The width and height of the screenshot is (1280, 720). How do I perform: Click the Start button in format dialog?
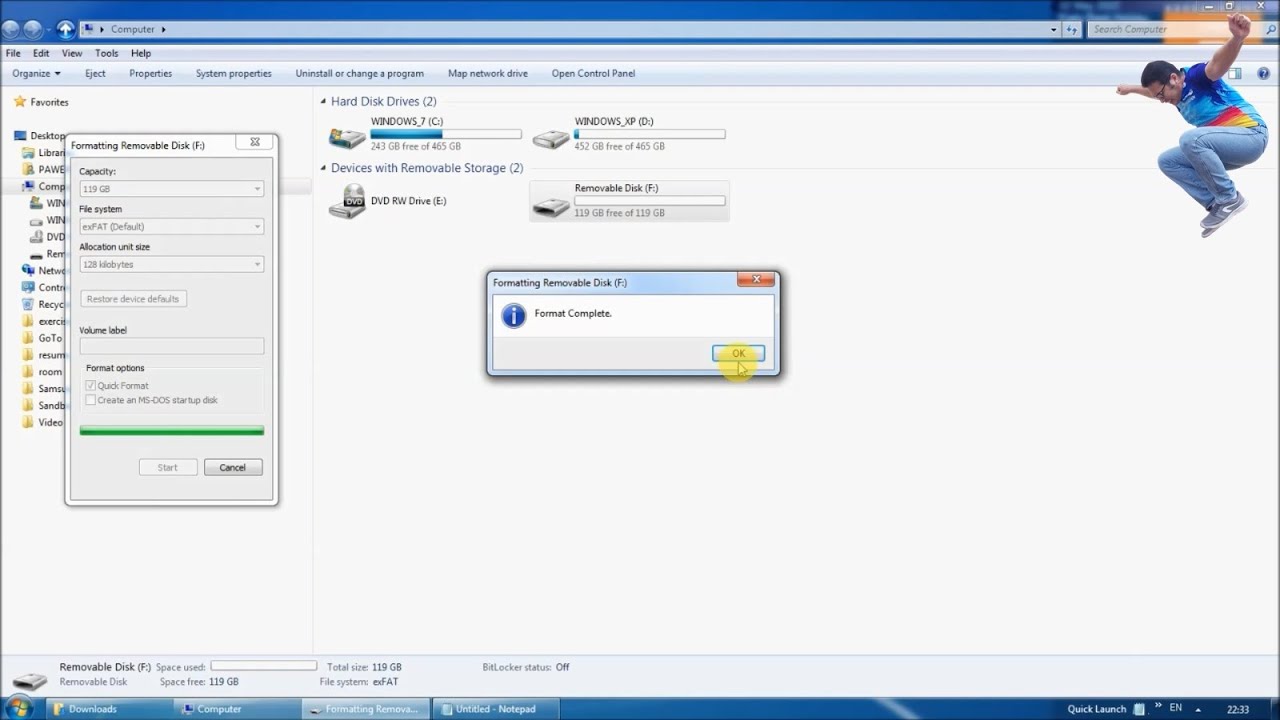[x=167, y=467]
